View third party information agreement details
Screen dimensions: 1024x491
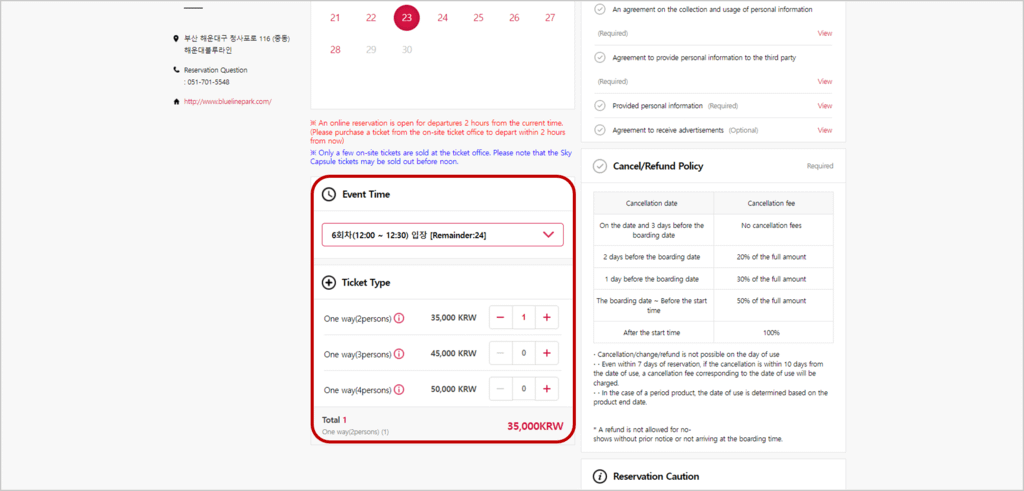coord(825,82)
